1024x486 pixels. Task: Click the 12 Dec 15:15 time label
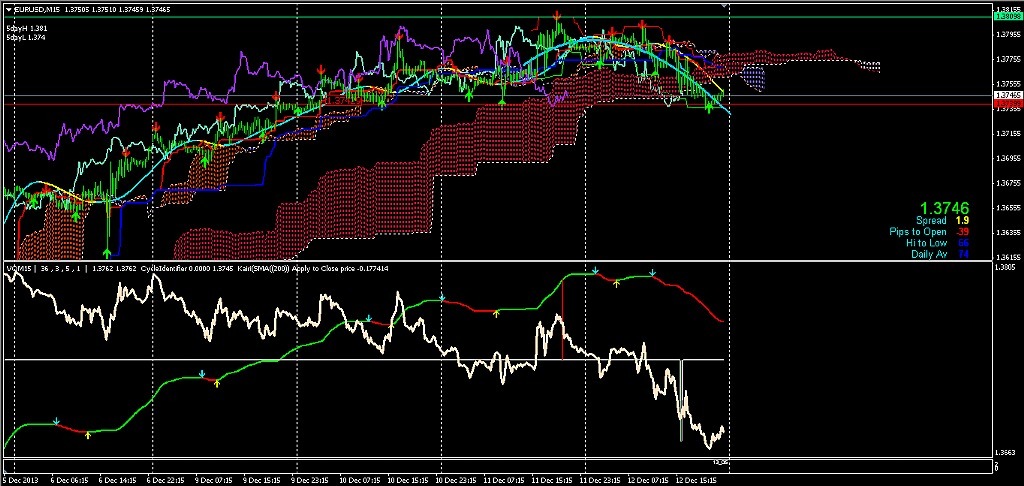697,480
